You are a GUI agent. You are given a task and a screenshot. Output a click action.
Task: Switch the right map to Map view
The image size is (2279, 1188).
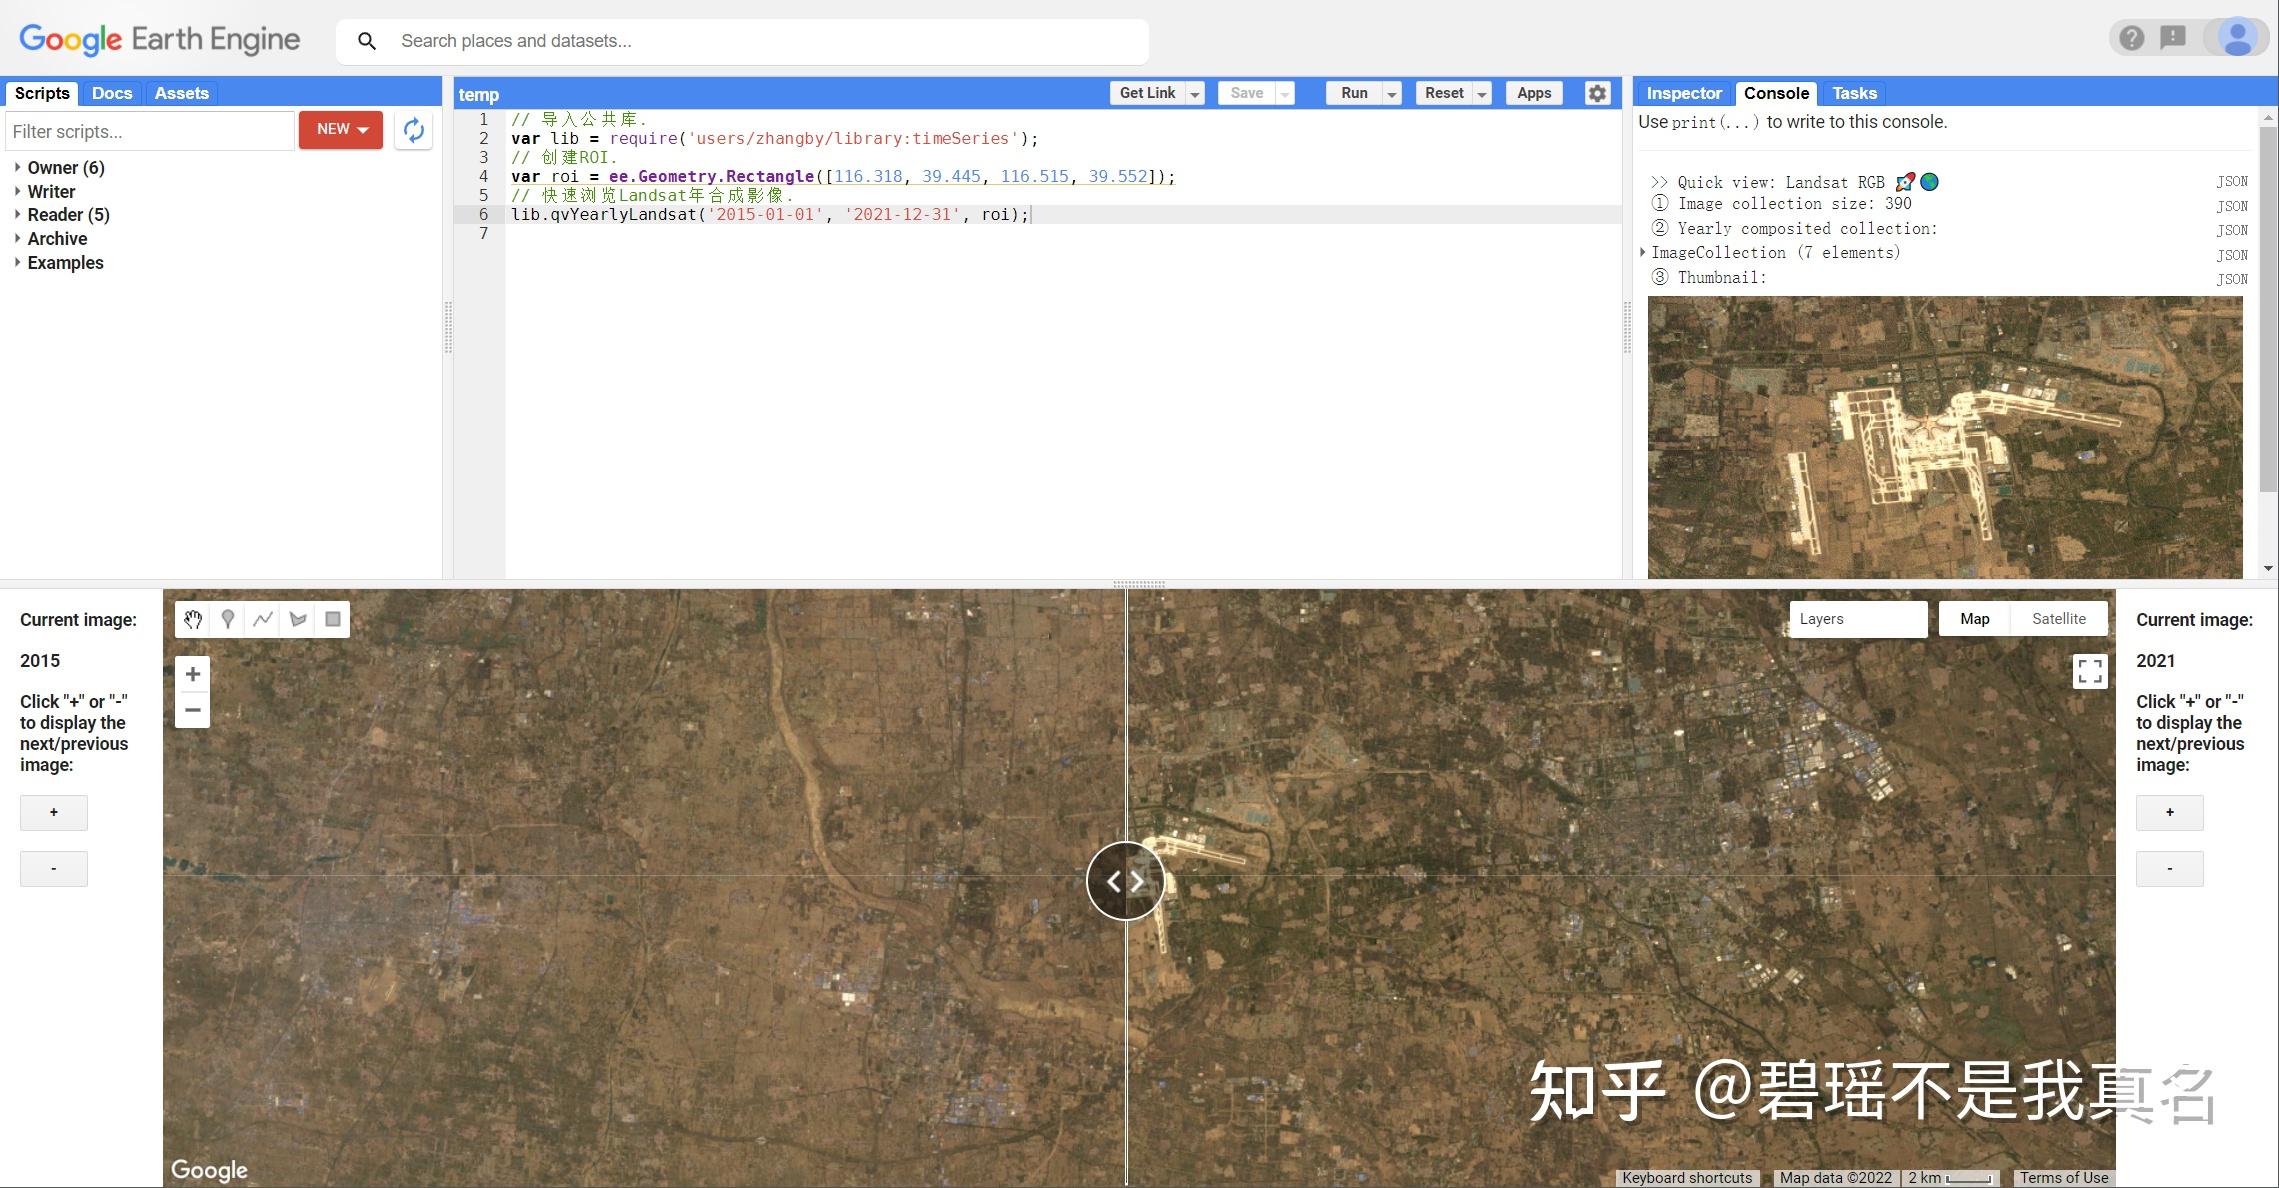pos(1972,618)
